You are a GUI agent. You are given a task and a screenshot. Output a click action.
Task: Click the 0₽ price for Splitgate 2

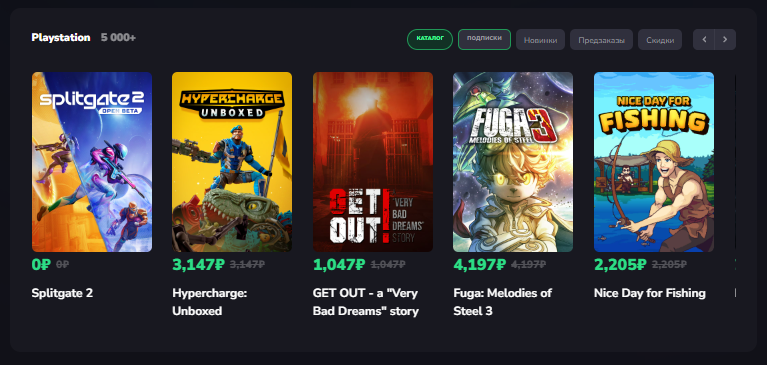click(41, 264)
